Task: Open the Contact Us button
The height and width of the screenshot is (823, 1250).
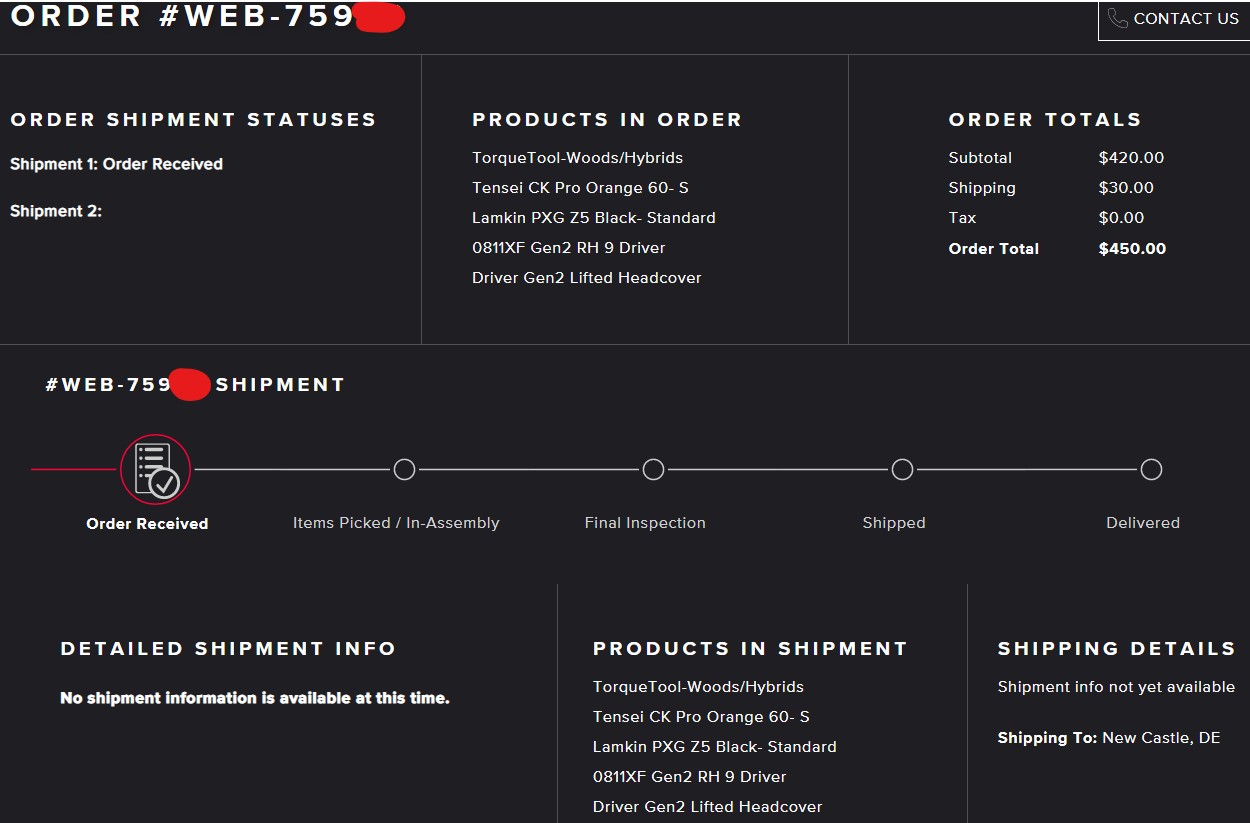Action: pos(1174,19)
